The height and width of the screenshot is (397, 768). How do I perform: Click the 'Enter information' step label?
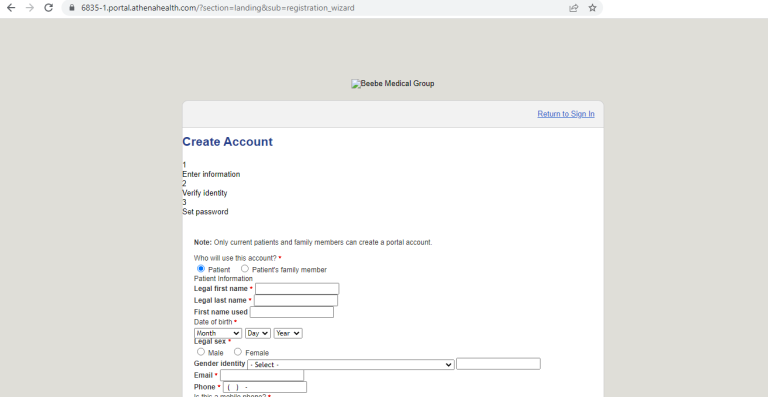pyautogui.click(x=211, y=174)
